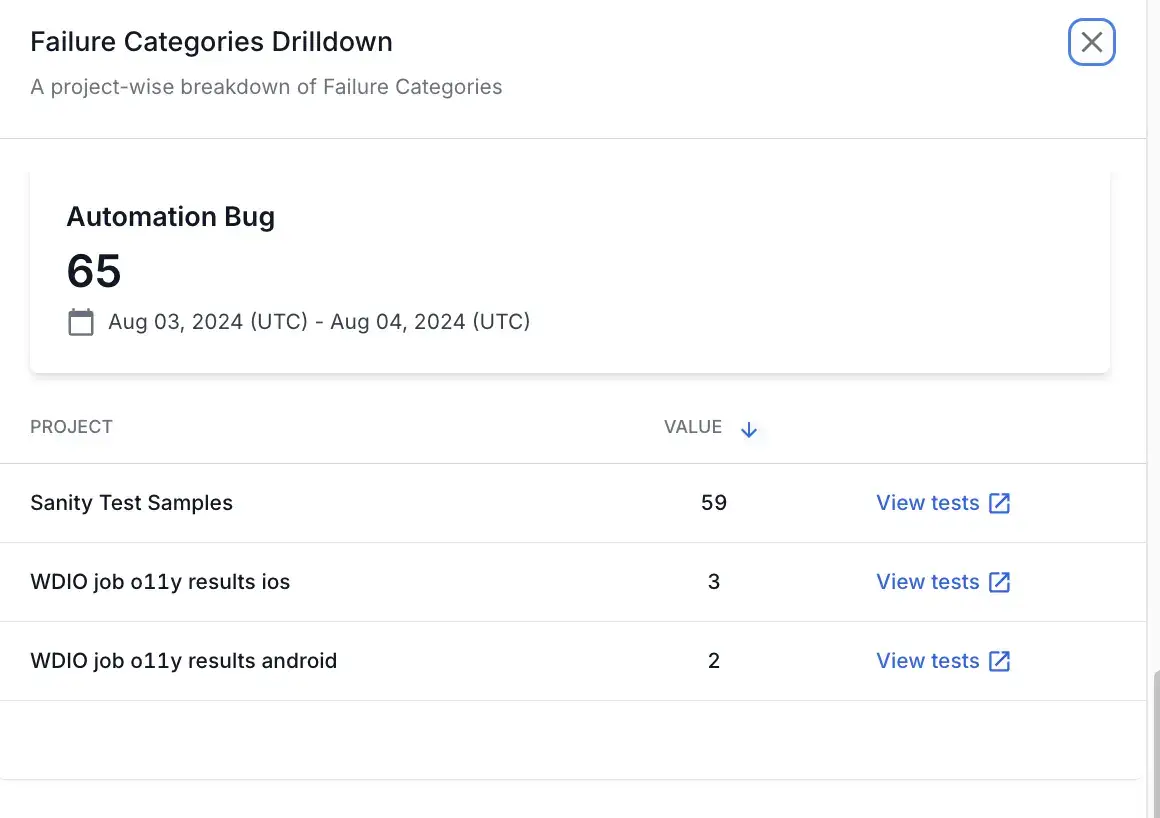1160x818 pixels.
Task: Sort by the VALUE column header
Action: 692,427
